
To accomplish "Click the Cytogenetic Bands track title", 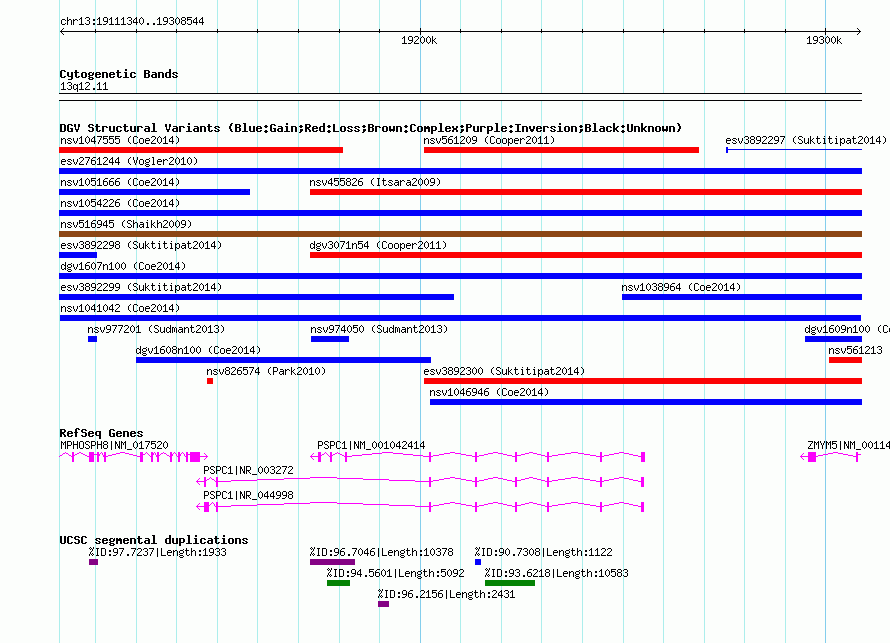I will [119, 74].
